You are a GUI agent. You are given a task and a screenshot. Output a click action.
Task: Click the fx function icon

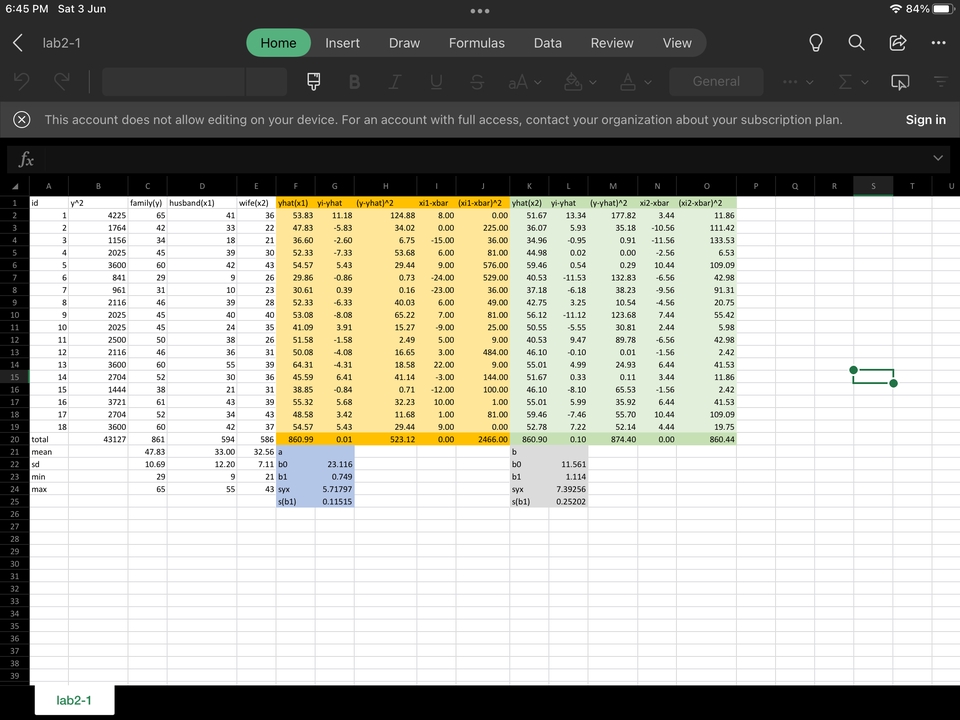coord(26,159)
